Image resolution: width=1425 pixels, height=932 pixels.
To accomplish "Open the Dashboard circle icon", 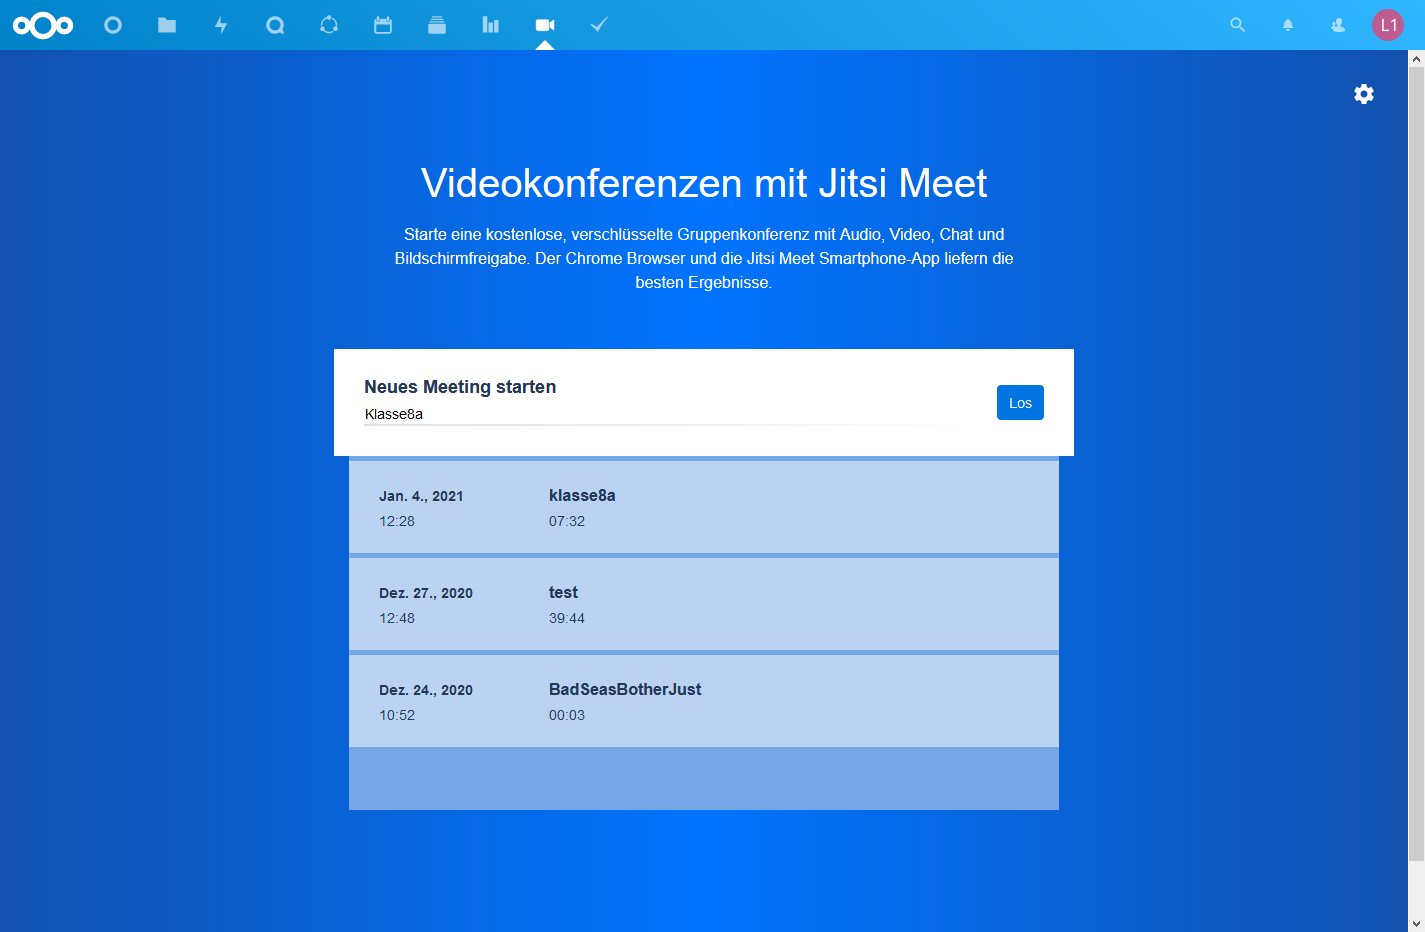I will [113, 25].
